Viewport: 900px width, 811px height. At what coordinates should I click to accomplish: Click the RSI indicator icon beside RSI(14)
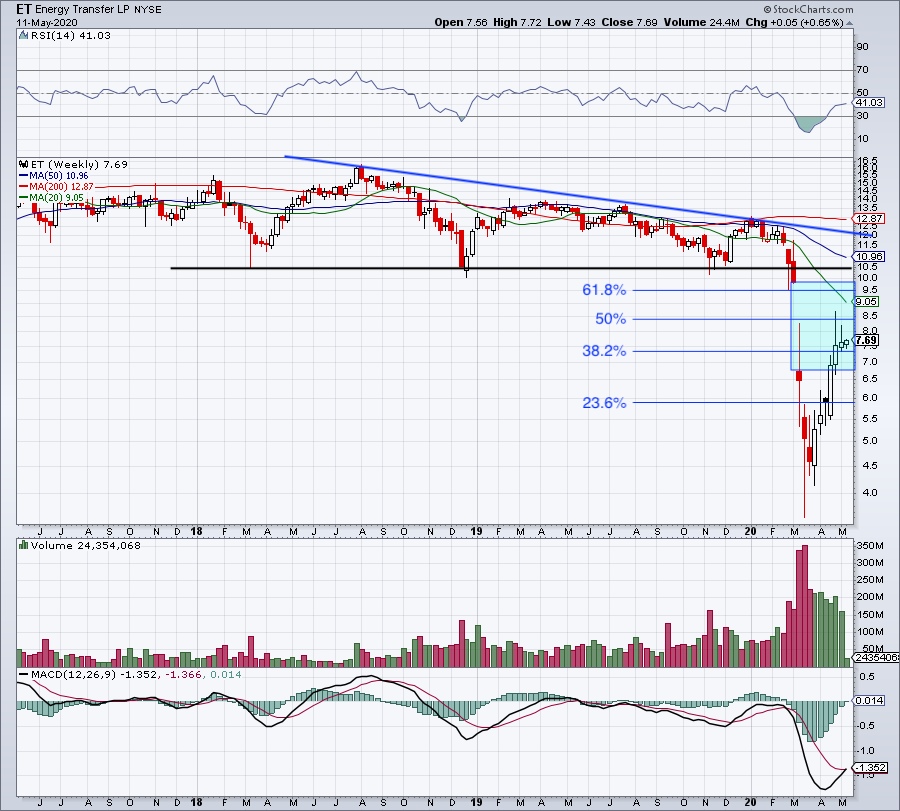(x=23, y=36)
